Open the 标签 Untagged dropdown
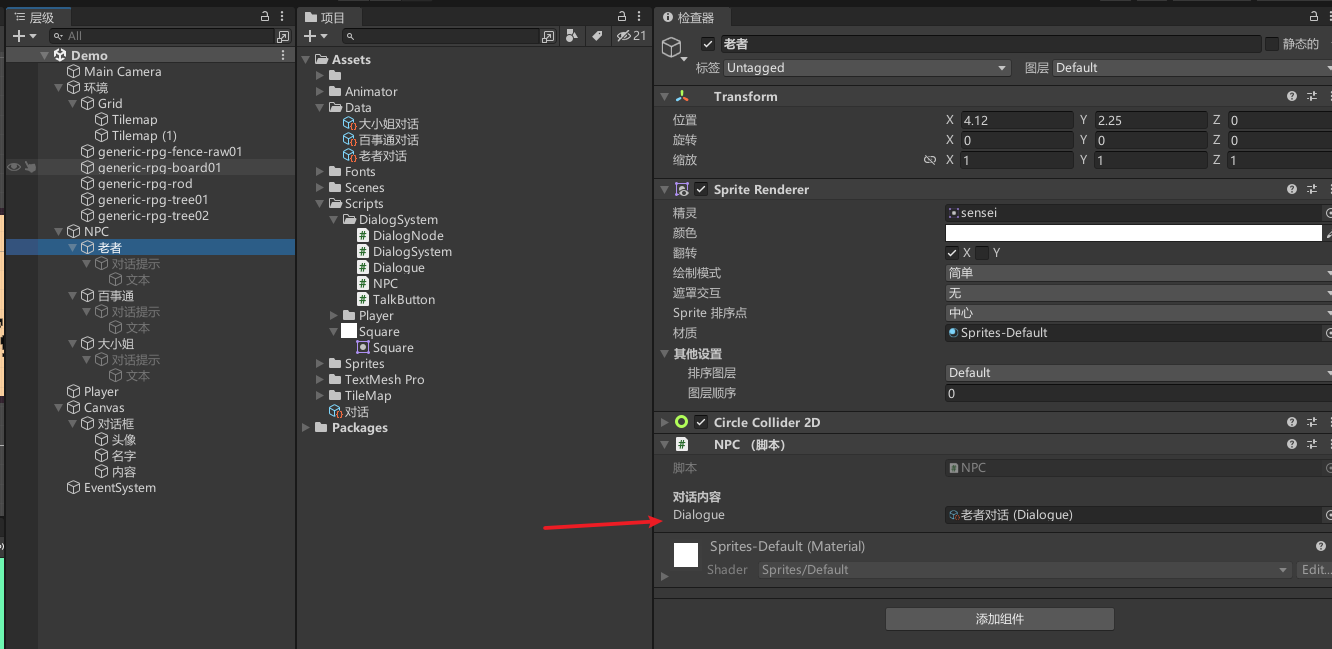This screenshot has width=1332, height=649. point(867,68)
